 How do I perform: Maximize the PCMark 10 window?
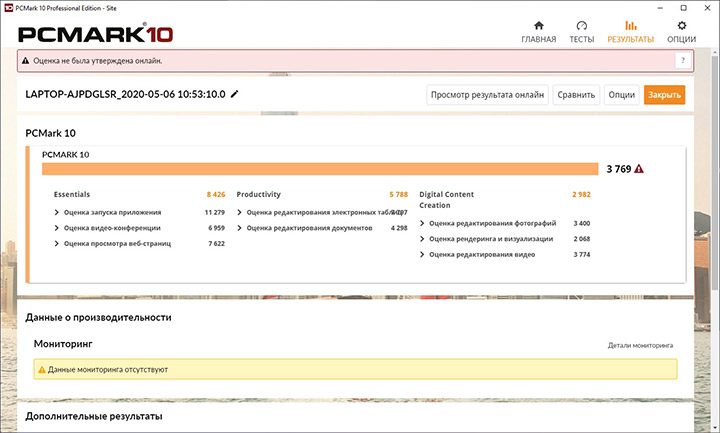tap(684, 8)
